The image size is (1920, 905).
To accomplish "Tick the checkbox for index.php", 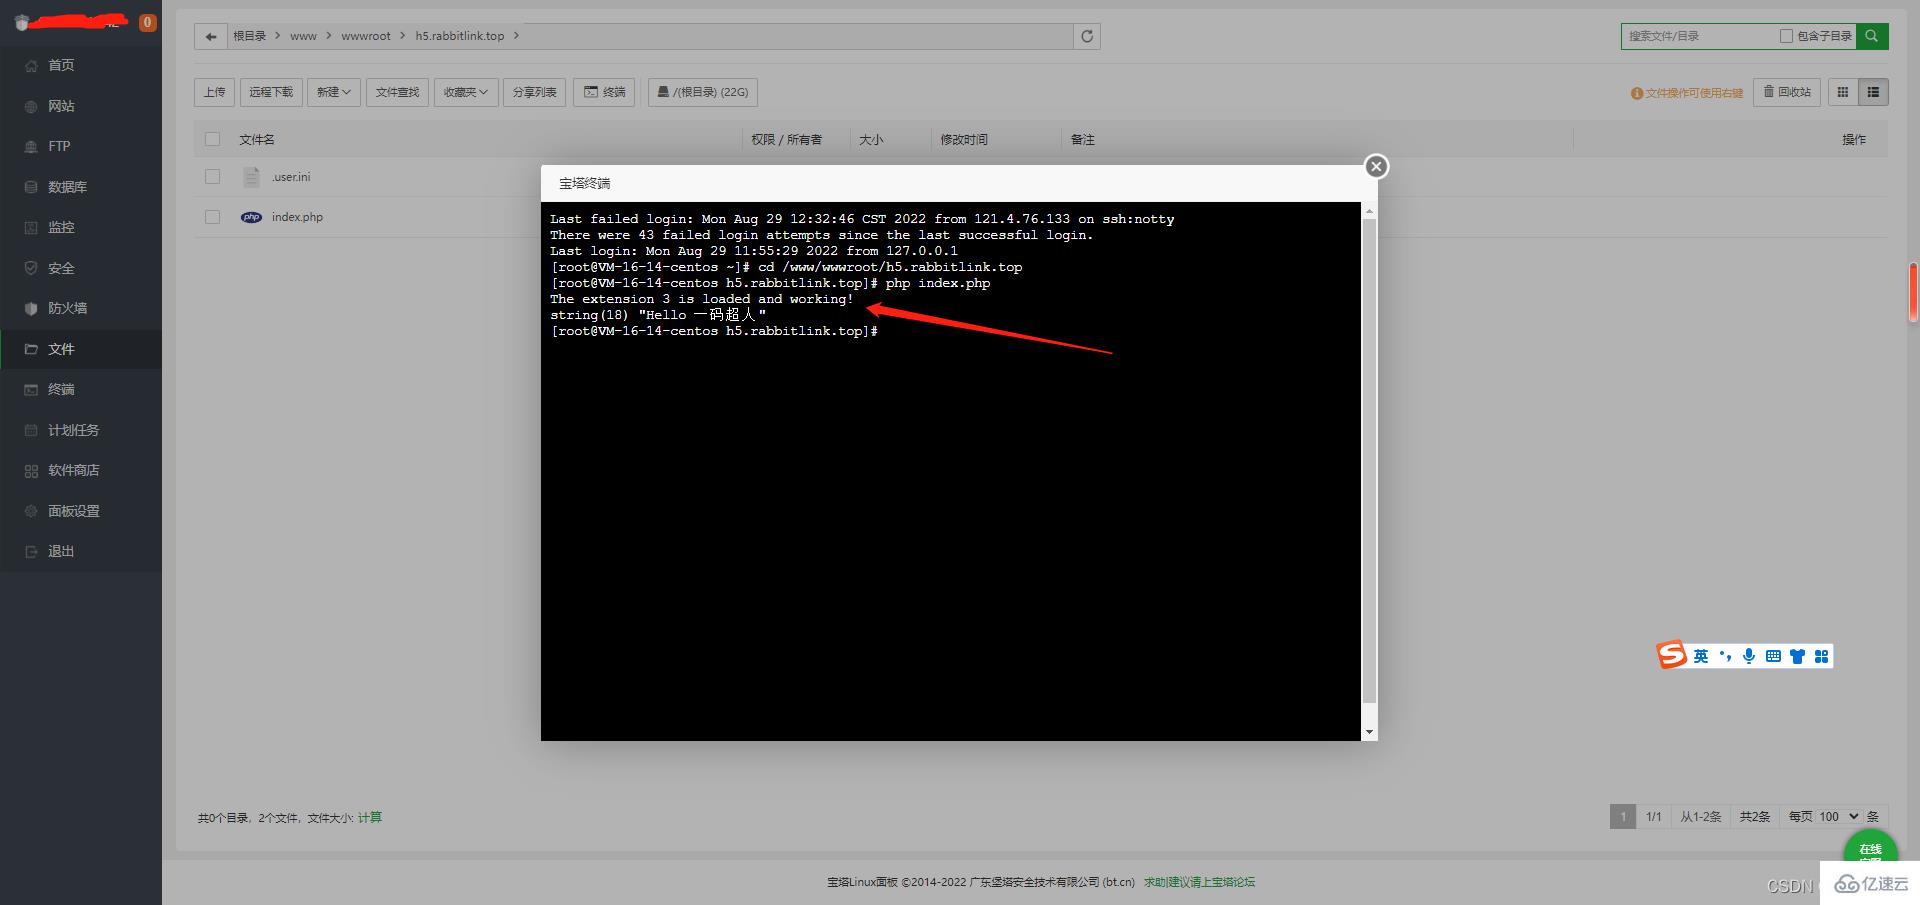I will (212, 217).
